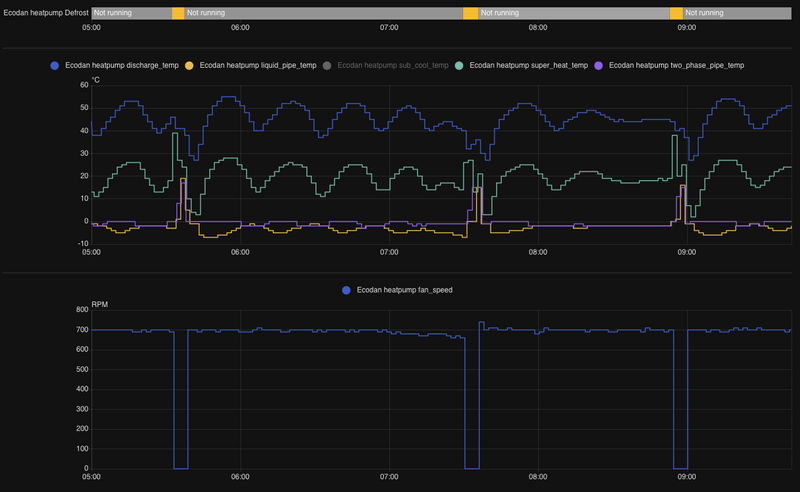The height and width of the screenshot is (492, 800).
Task: Hide the super_heat_temp series via its label
Action: pyautogui.click(x=528, y=65)
